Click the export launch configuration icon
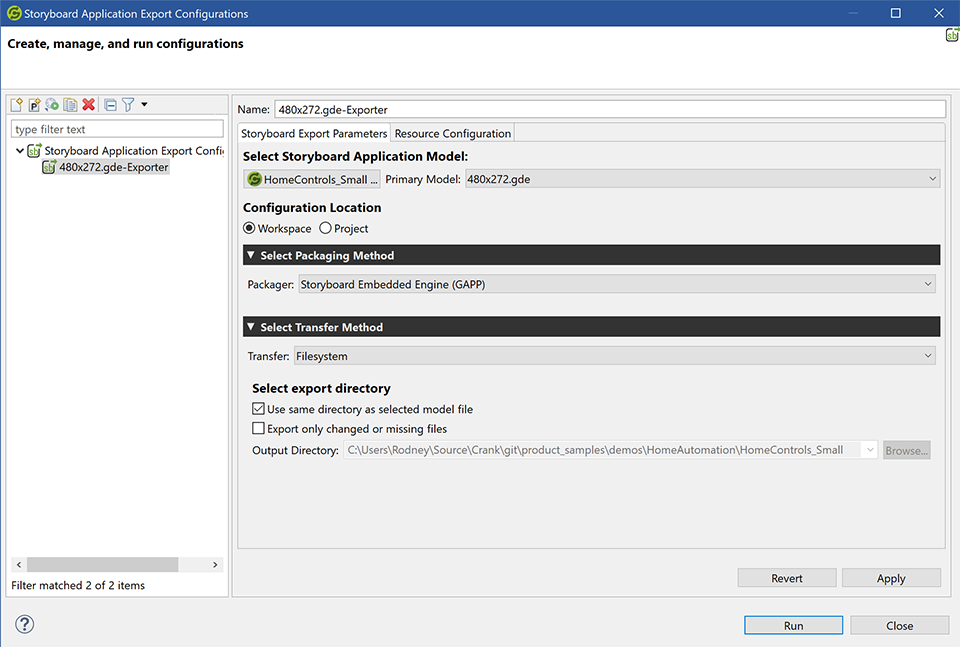 coord(52,105)
